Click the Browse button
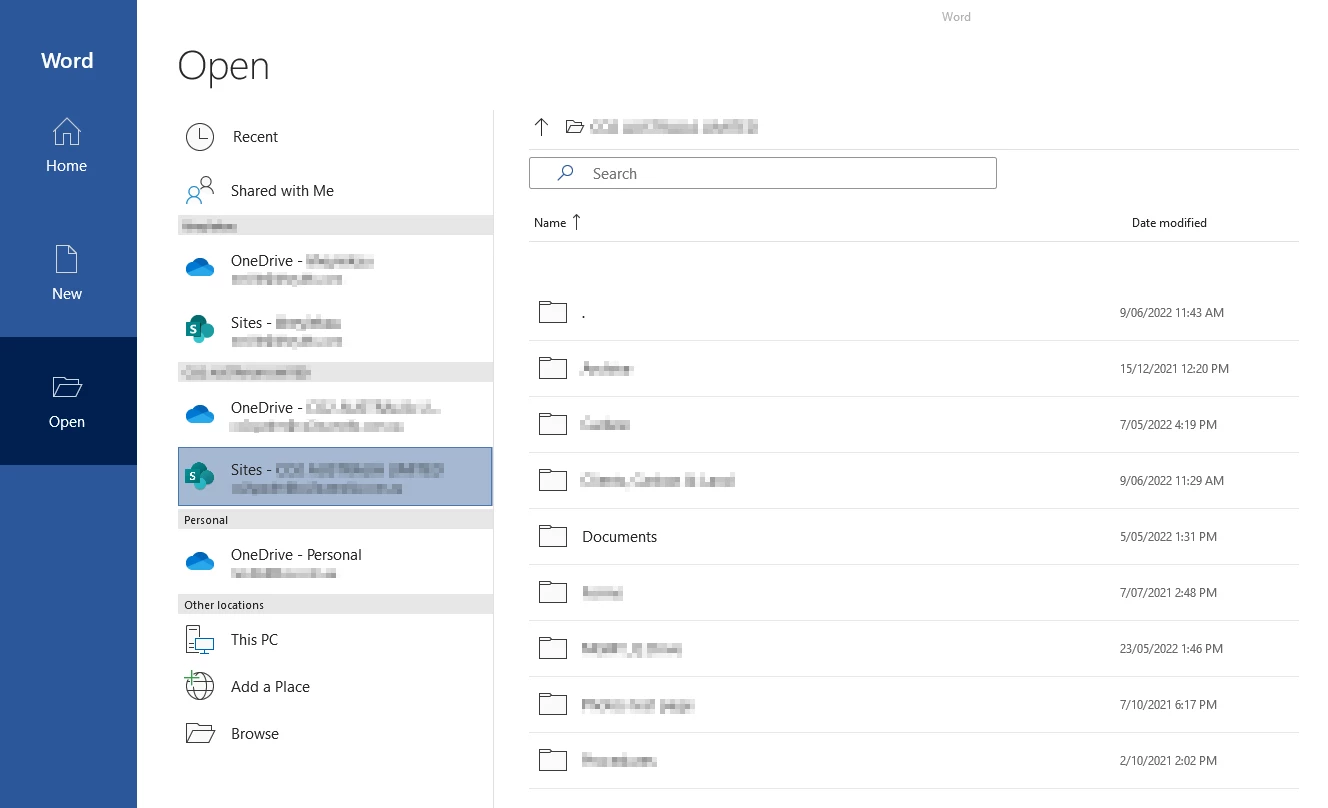Viewport: 1328px width, 808px height. click(335, 734)
